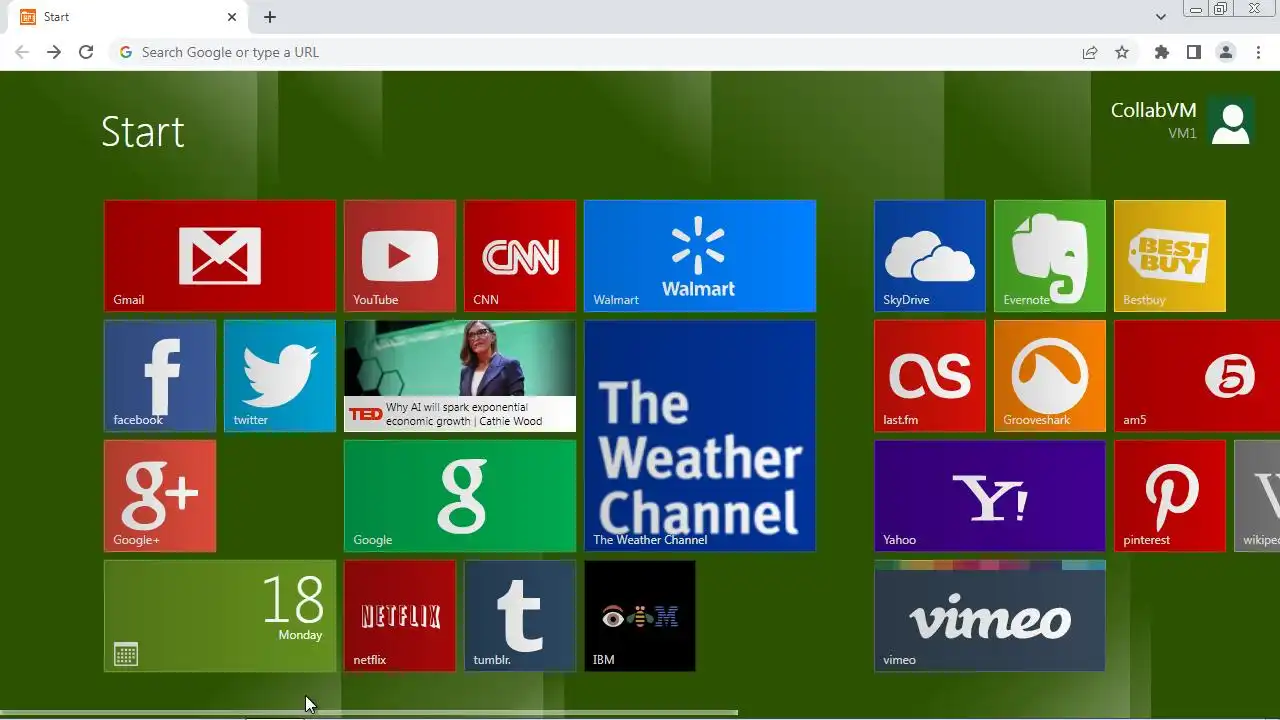Screen dimensions: 1280x720
Task: Launch the twitter tile
Action: click(280, 376)
